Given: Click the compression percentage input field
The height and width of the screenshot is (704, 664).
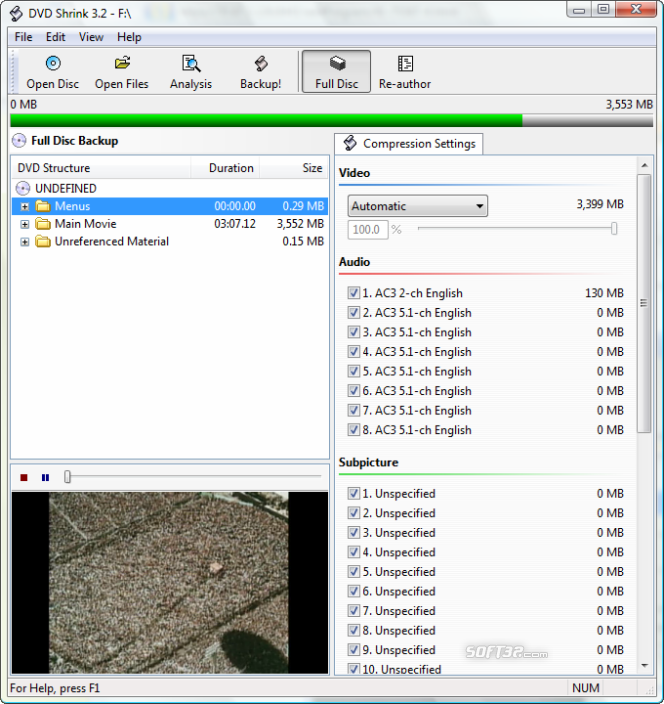Looking at the screenshot, I should 367,229.
